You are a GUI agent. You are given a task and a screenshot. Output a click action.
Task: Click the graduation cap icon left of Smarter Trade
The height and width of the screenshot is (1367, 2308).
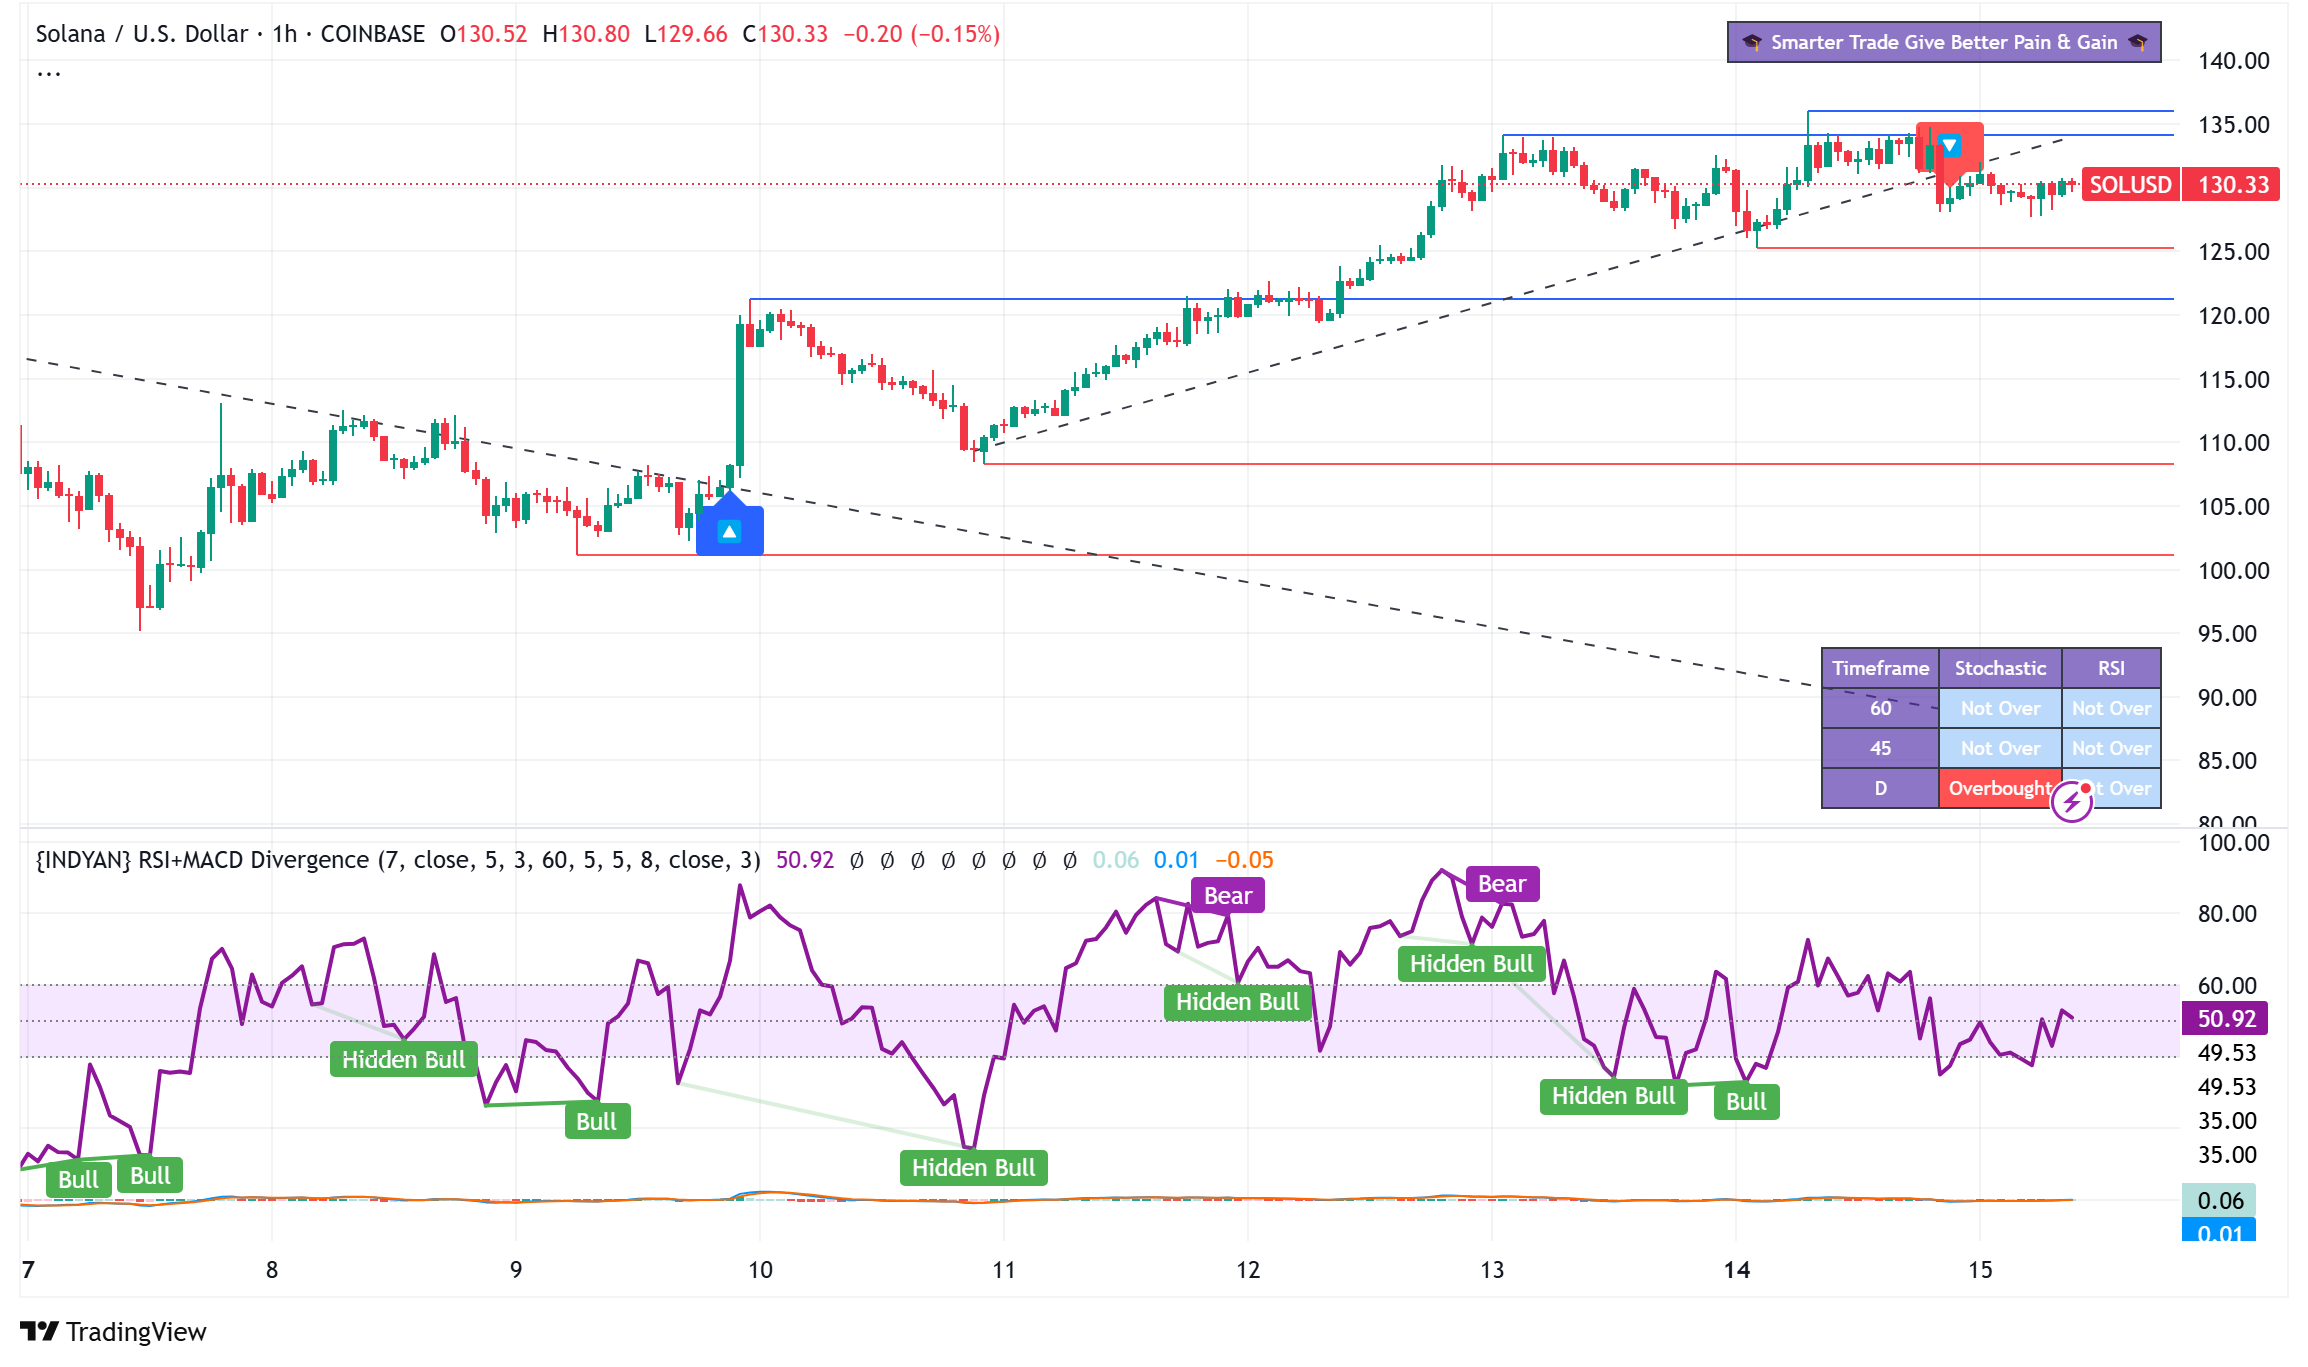point(1752,42)
